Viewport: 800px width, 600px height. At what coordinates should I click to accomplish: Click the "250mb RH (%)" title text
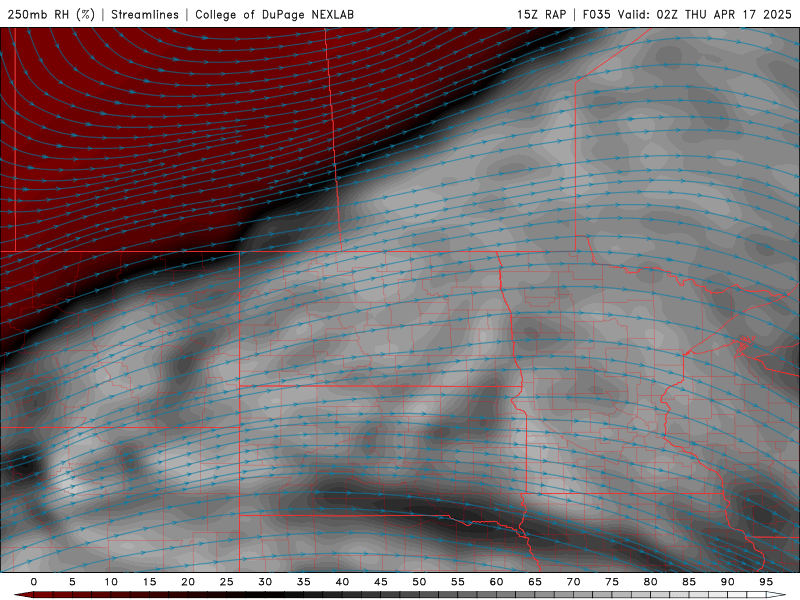tap(51, 14)
